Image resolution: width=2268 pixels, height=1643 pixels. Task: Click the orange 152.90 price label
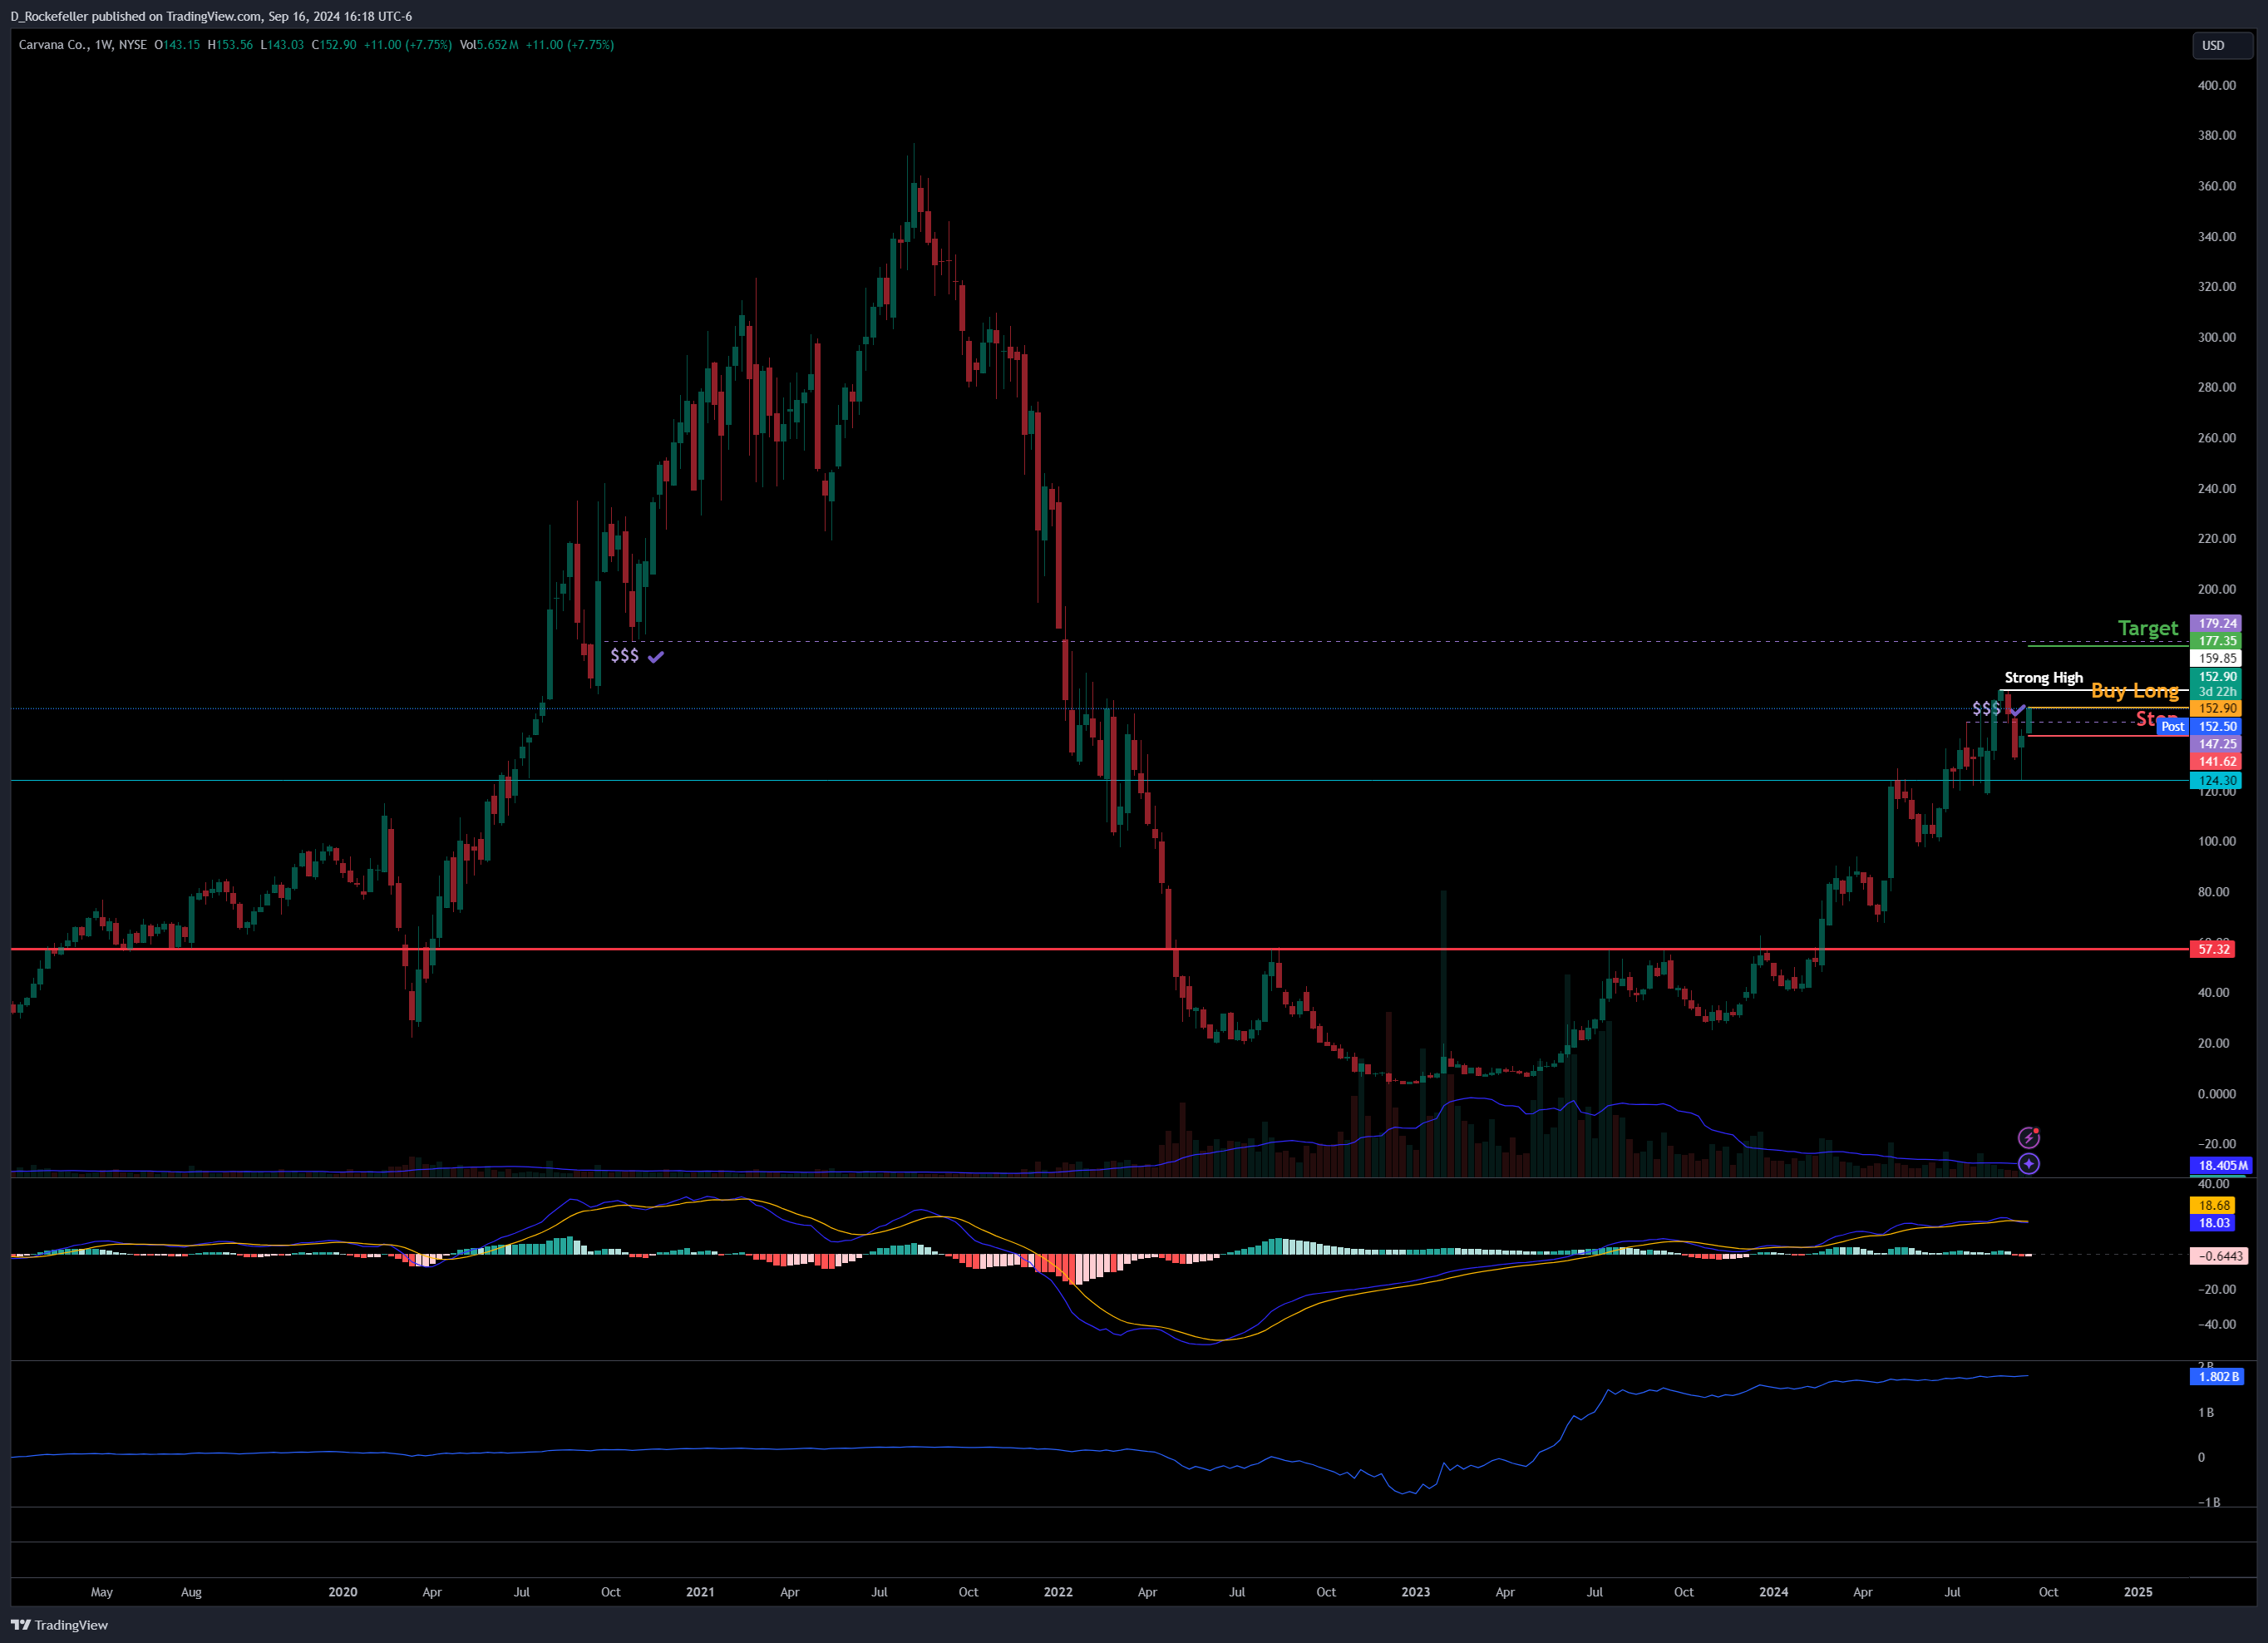(2217, 709)
